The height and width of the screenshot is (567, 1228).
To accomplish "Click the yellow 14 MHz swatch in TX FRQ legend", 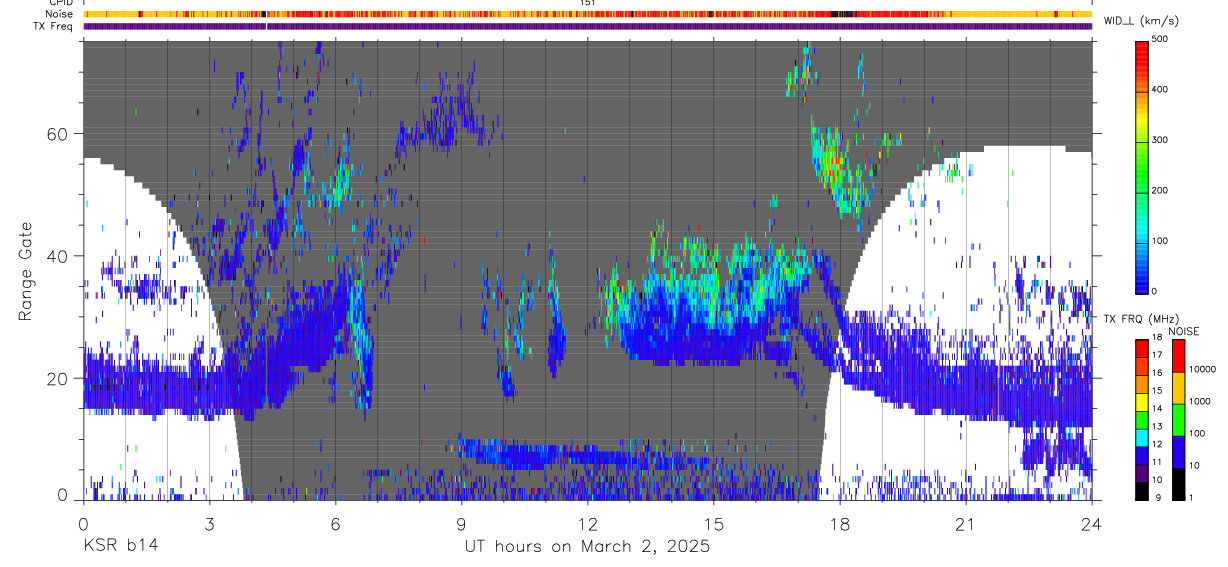I will tap(1142, 403).
